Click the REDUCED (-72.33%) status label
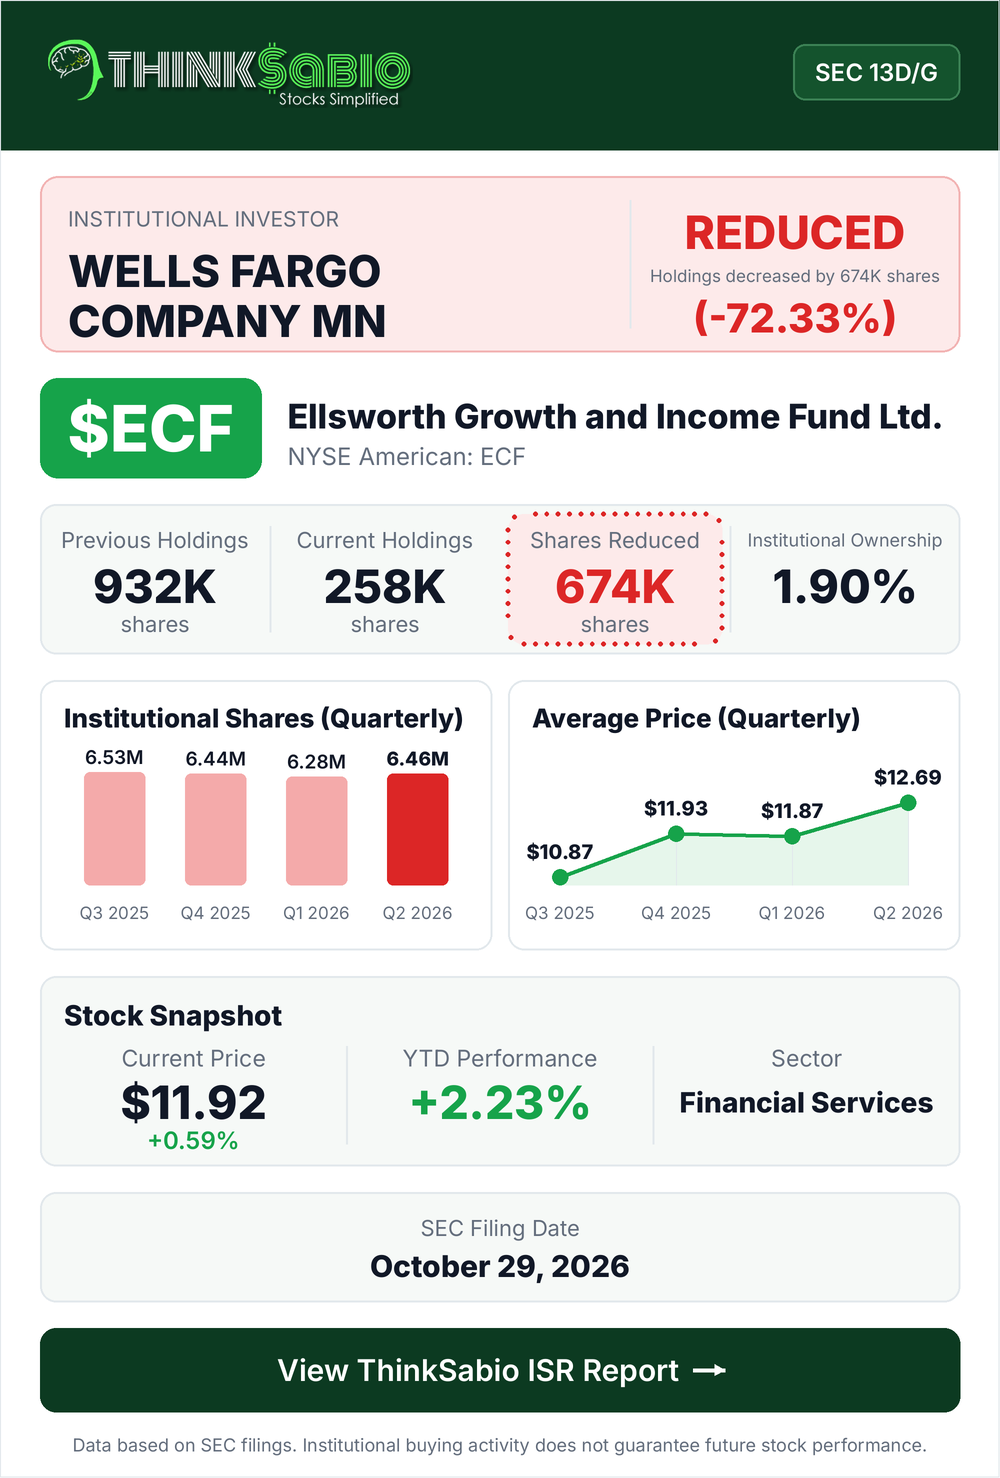1000x1478 pixels. point(795,274)
